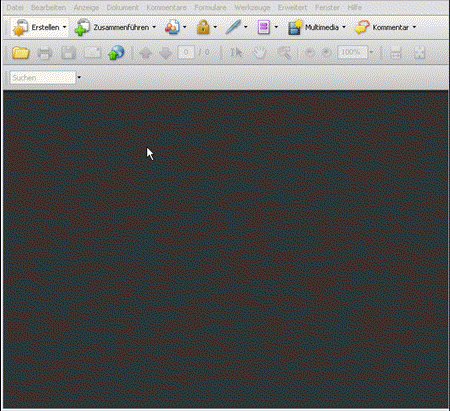This screenshot has height=411, width=450.
Task: Expand the Kommentar dropdown arrow
Action: [414, 27]
